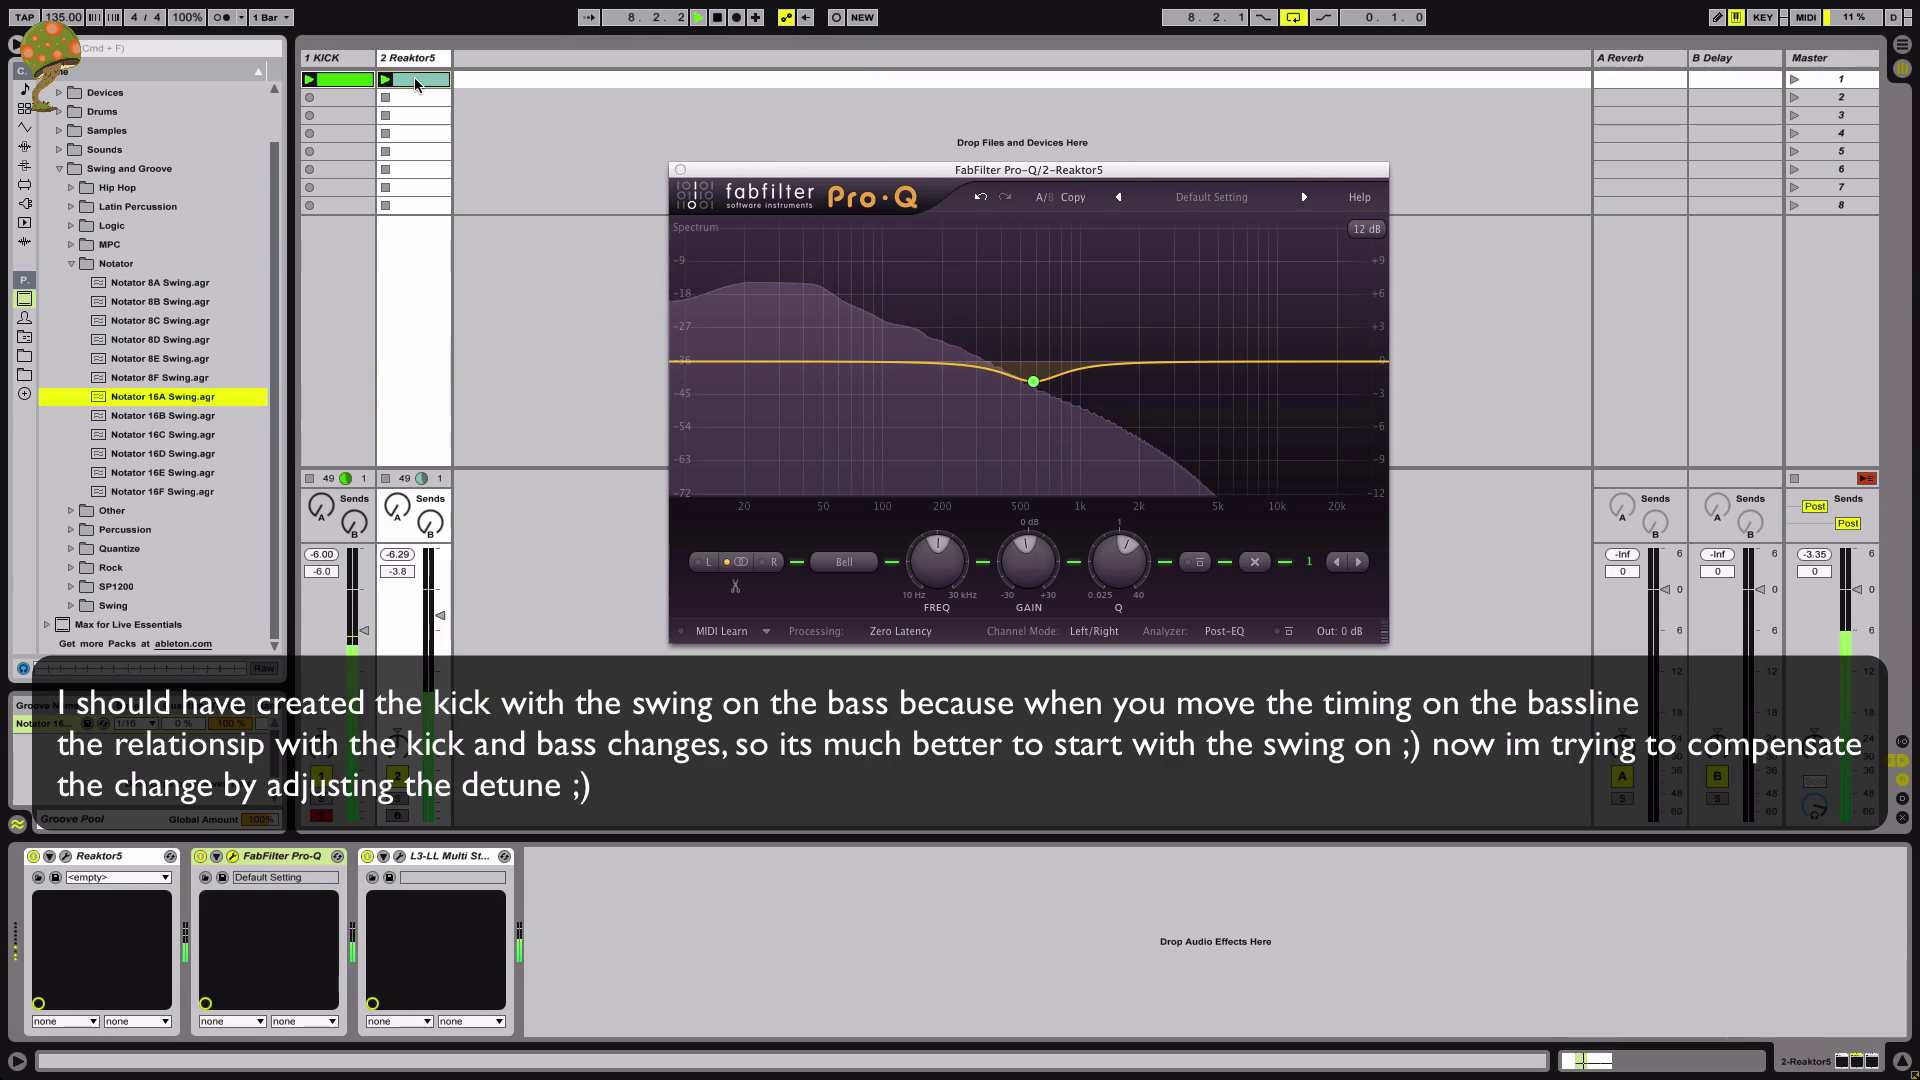Toggle the computer MIDI keyboard icon

pyautogui.click(x=1736, y=17)
